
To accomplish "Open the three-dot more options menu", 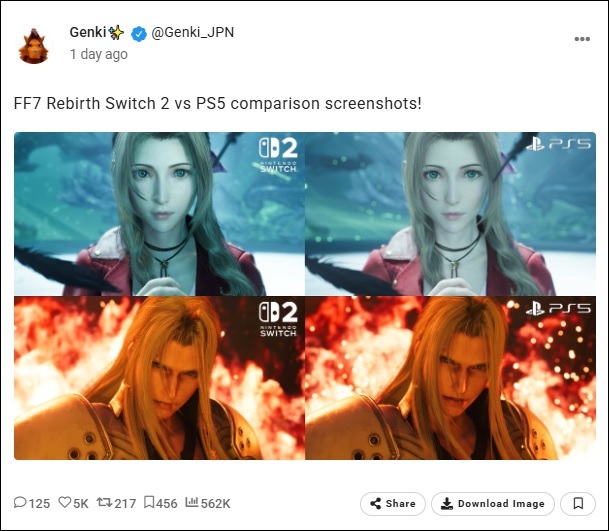I will coord(582,39).
